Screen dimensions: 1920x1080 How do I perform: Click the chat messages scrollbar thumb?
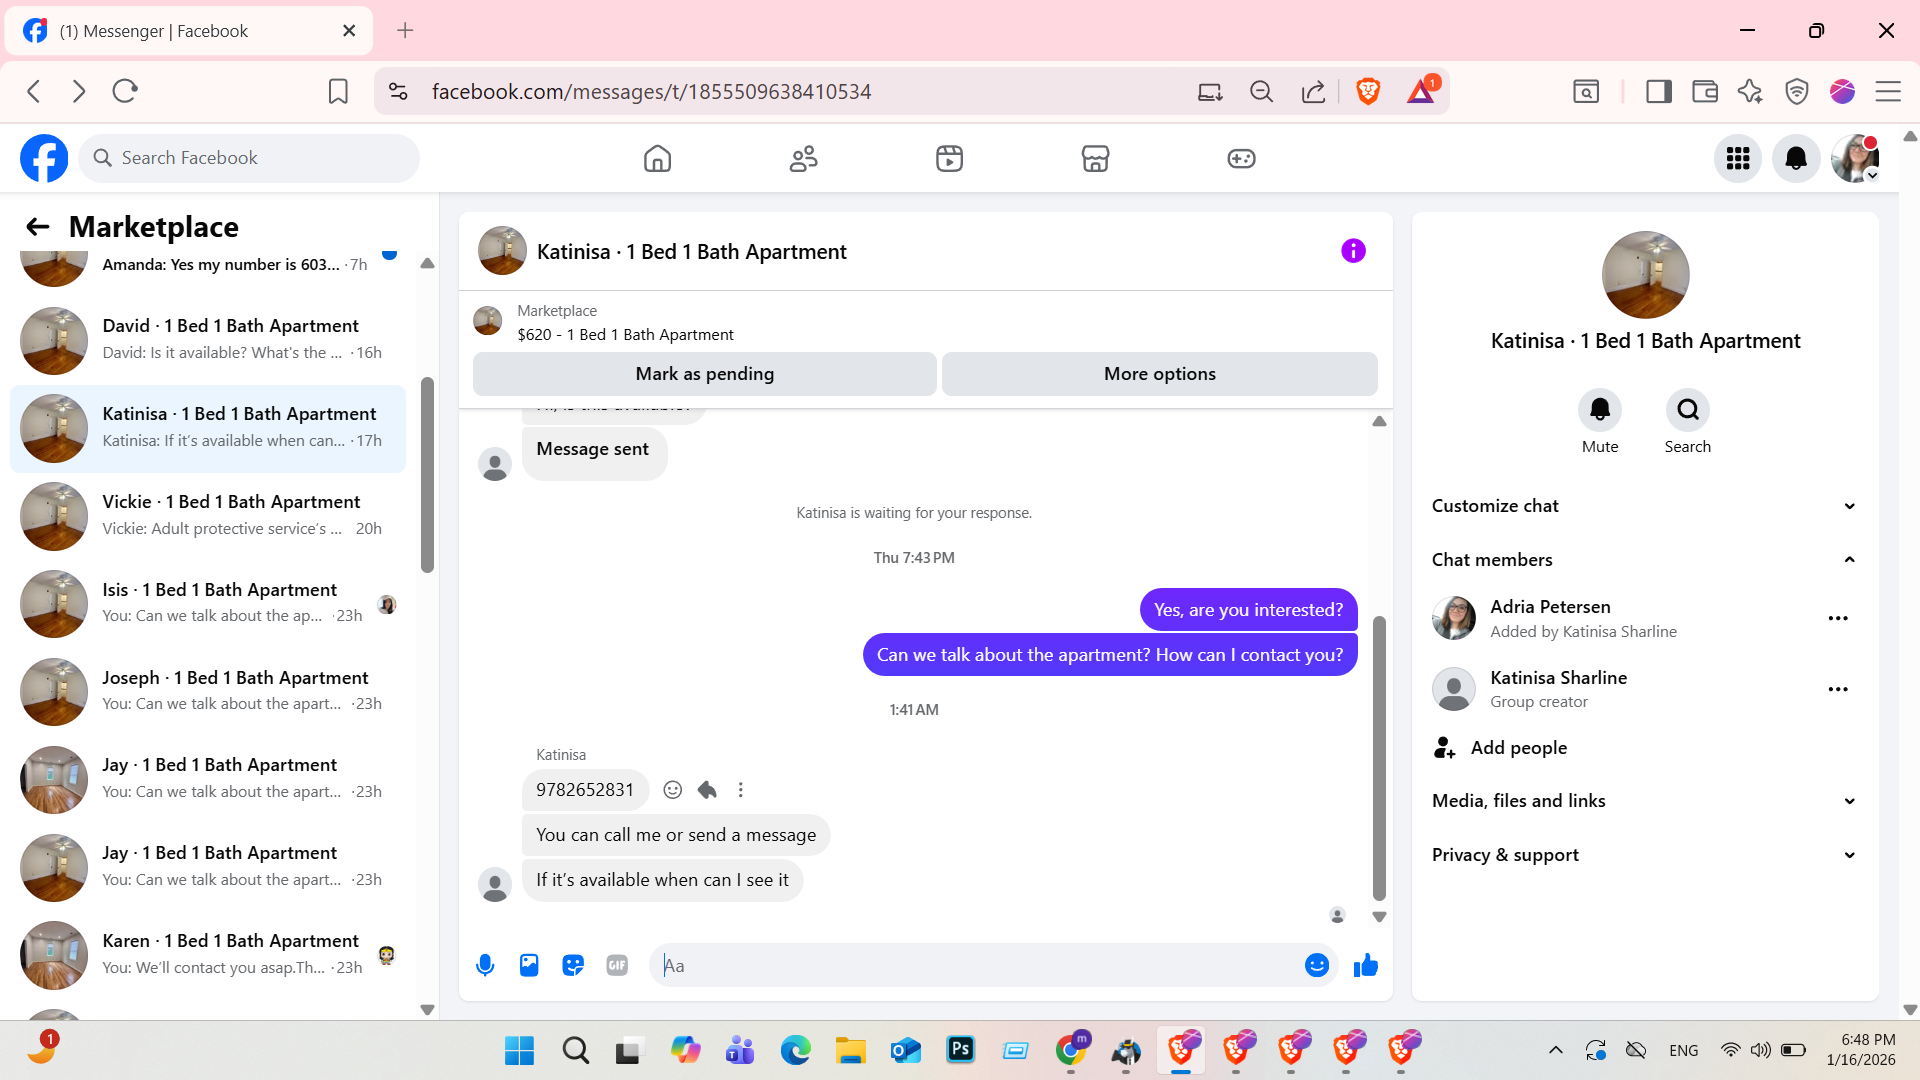click(x=1379, y=757)
